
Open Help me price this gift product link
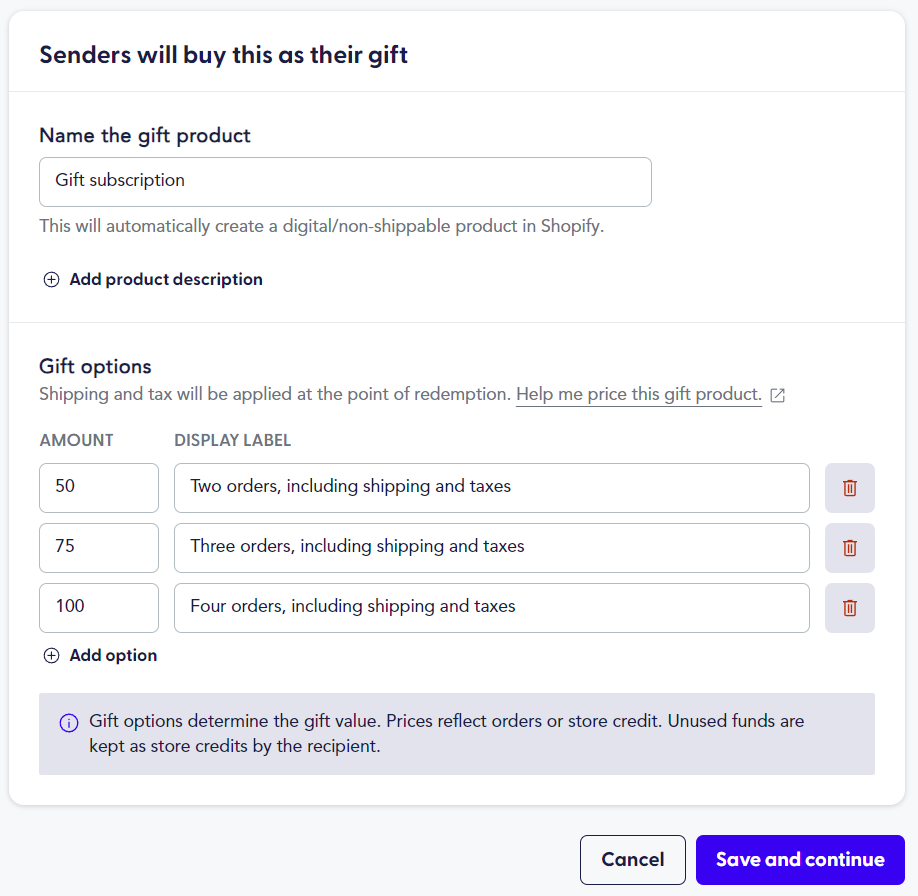point(639,394)
